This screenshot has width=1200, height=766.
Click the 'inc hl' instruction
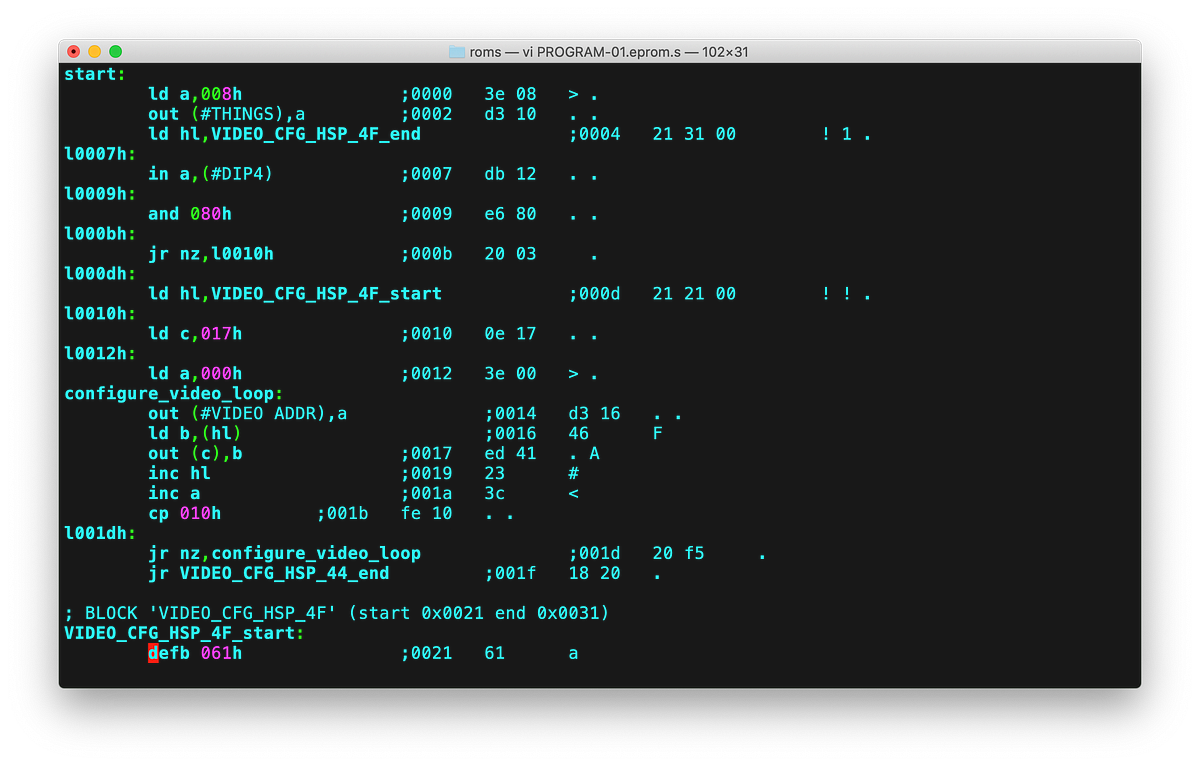click(x=179, y=474)
